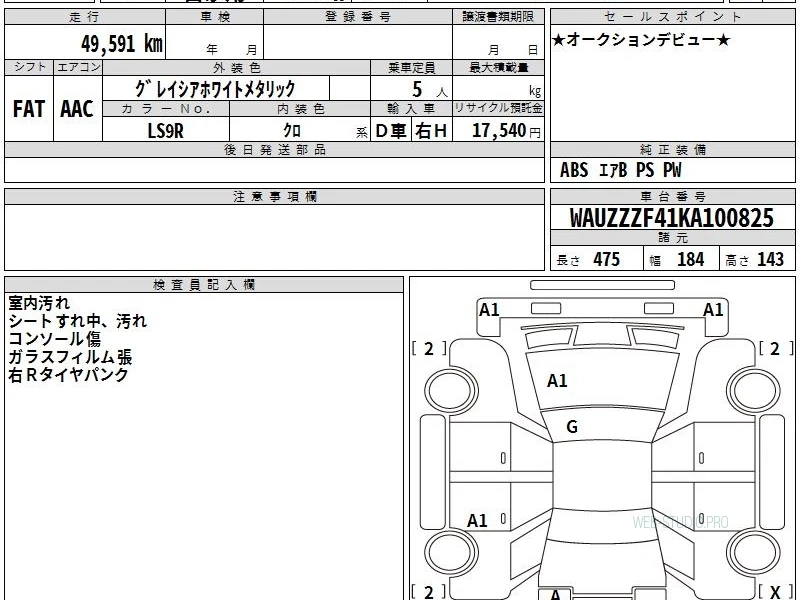Viewport: 800px width, 600px height.
Task: Click the 登録番号 header cell
Action: pyautogui.click(x=358, y=17)
